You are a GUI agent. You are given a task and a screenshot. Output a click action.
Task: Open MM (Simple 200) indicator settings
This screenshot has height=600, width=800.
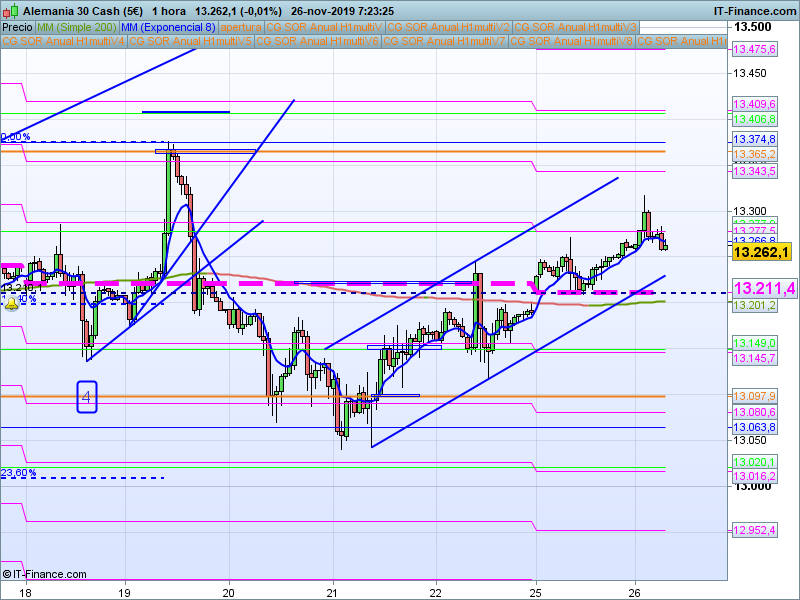[x=77, y=27]
